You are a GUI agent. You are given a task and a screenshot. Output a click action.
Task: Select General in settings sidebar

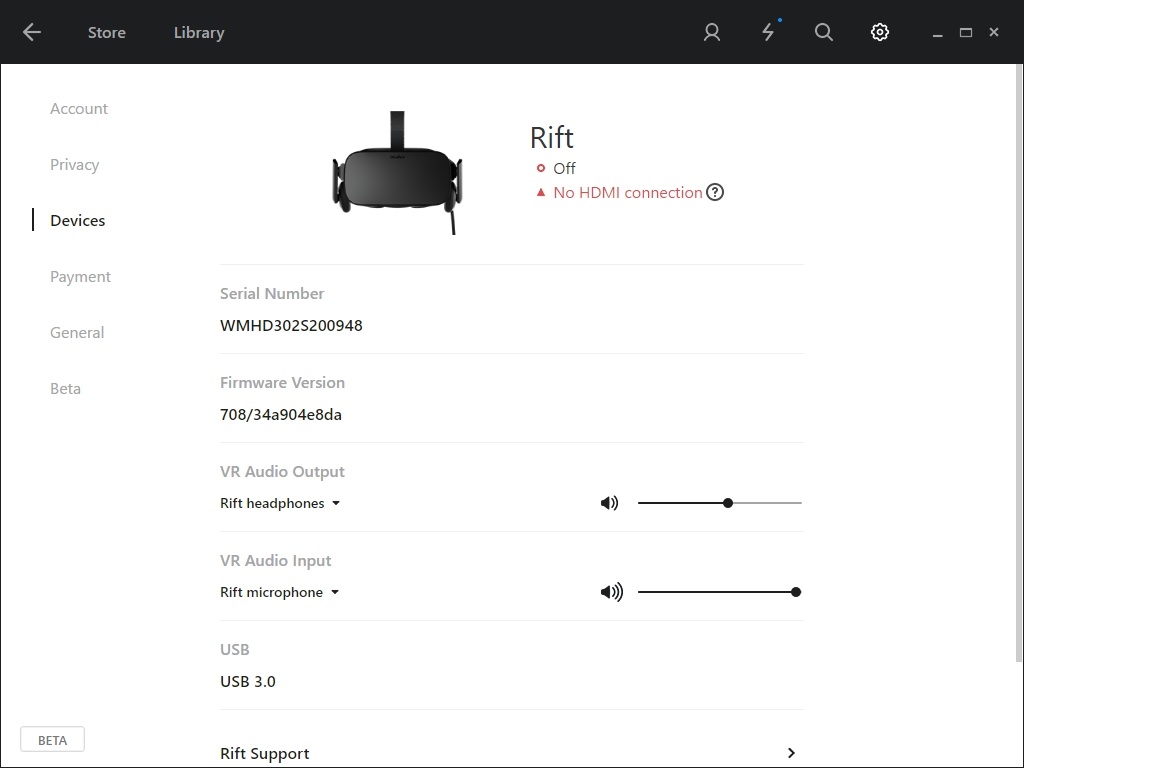(x=76, y=332)
